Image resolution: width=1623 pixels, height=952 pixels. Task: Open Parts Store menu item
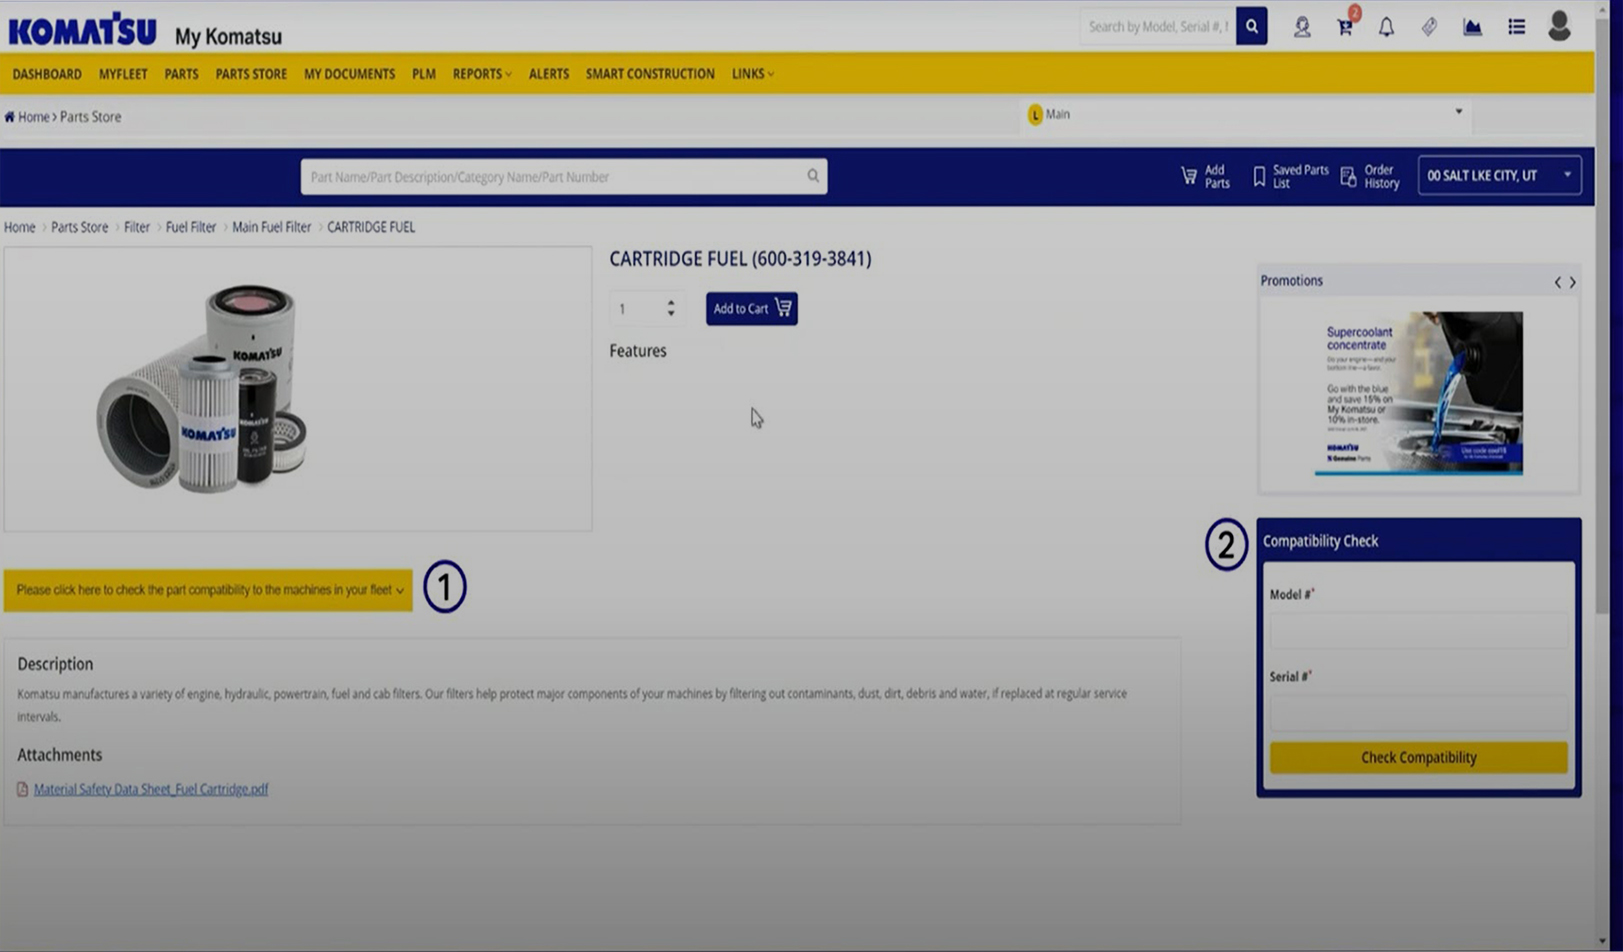tap(251, 74)
